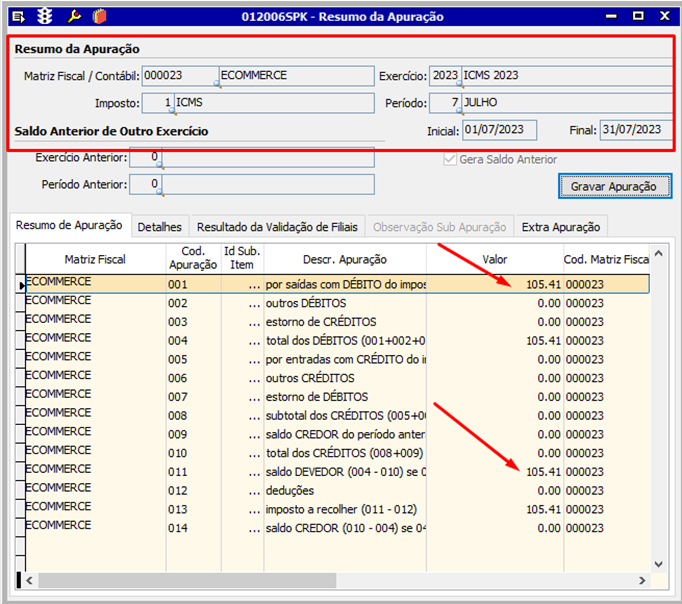Click the Valor column header
Viewport: 682px width, 604px height.
point(494,259)
